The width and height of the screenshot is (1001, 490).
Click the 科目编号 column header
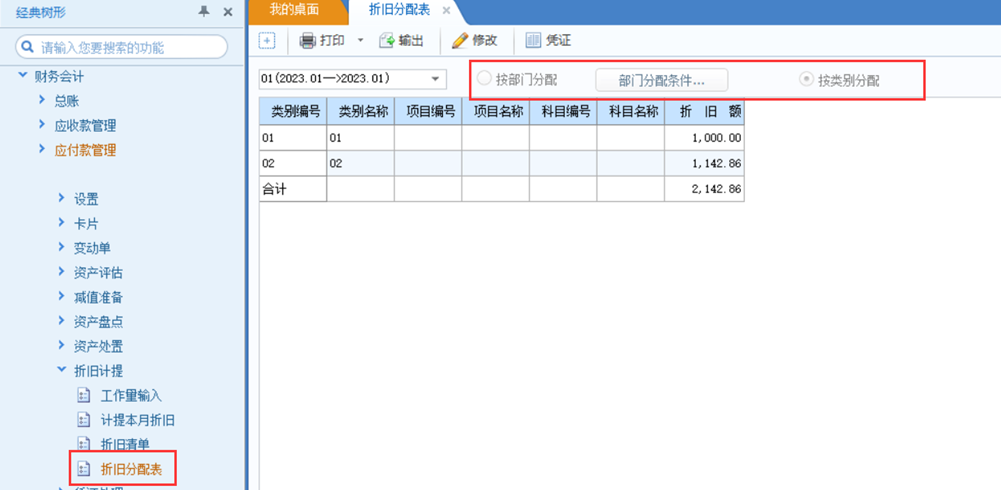click(x=564, y=112)
